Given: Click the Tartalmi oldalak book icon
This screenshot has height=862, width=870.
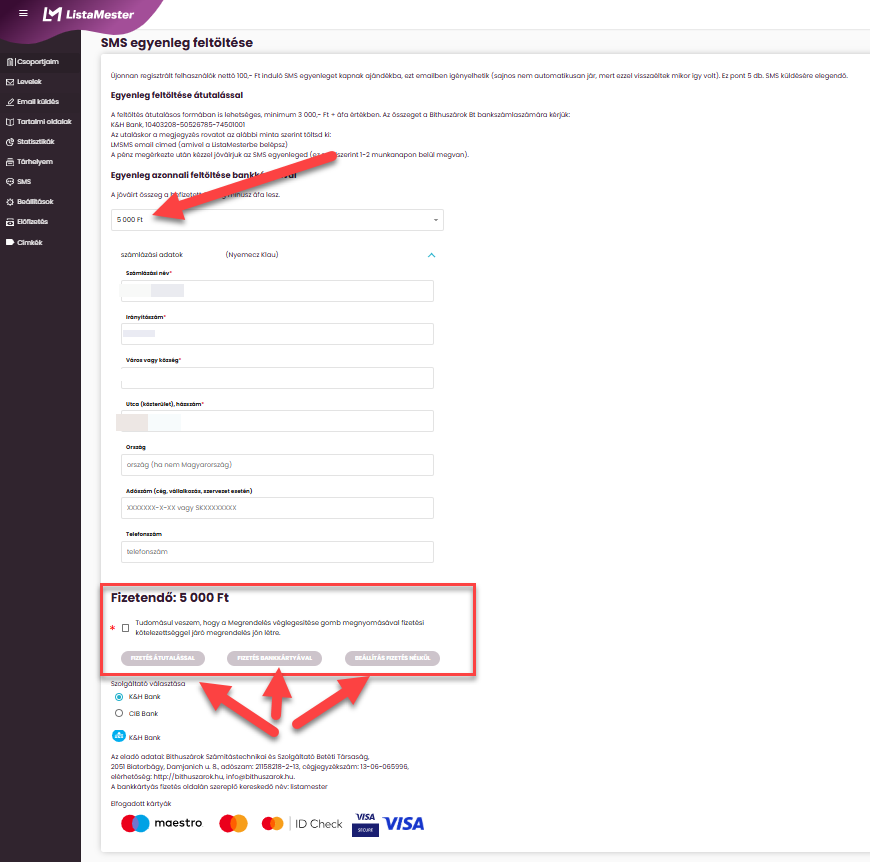Looking at the screenshot, I should tap(10, 121).
